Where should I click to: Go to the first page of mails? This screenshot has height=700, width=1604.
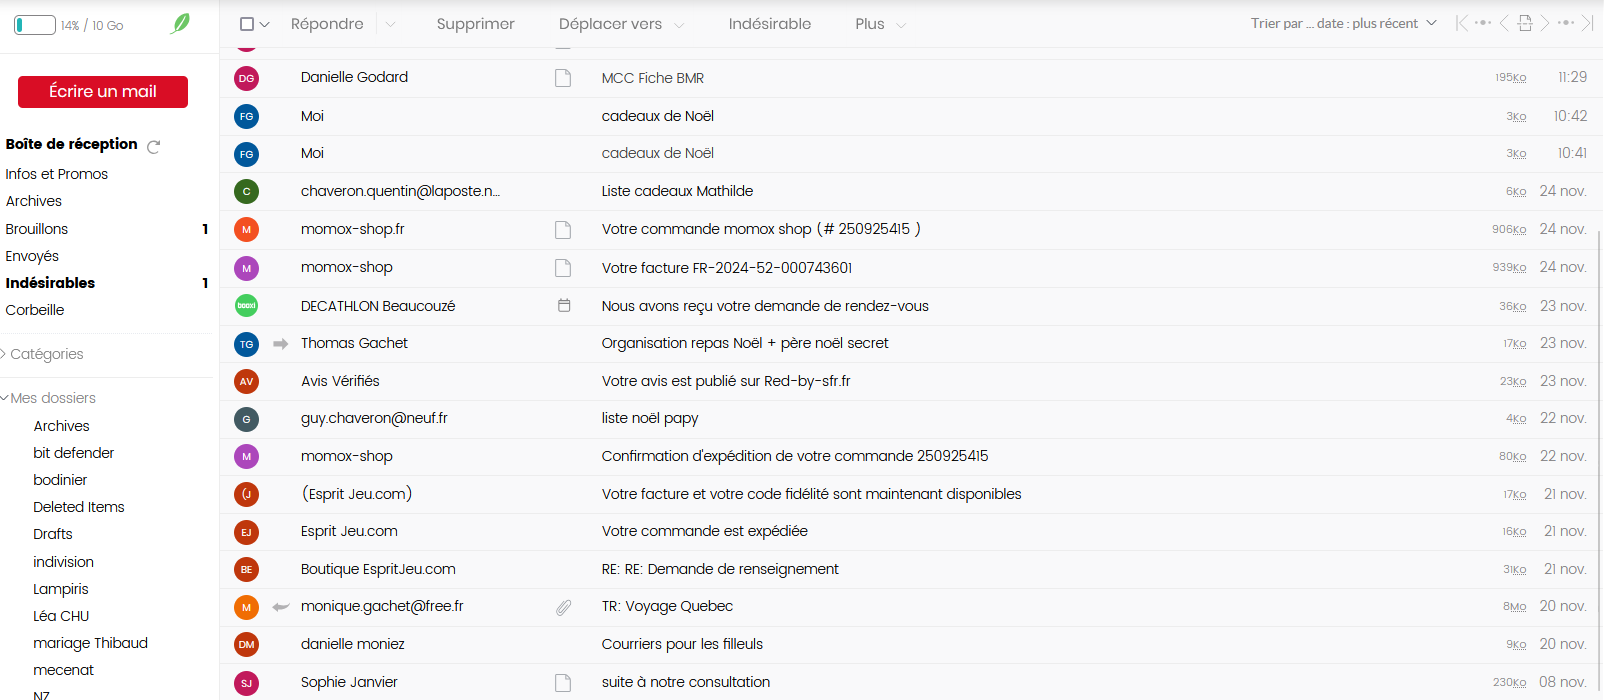point(1462,23)
